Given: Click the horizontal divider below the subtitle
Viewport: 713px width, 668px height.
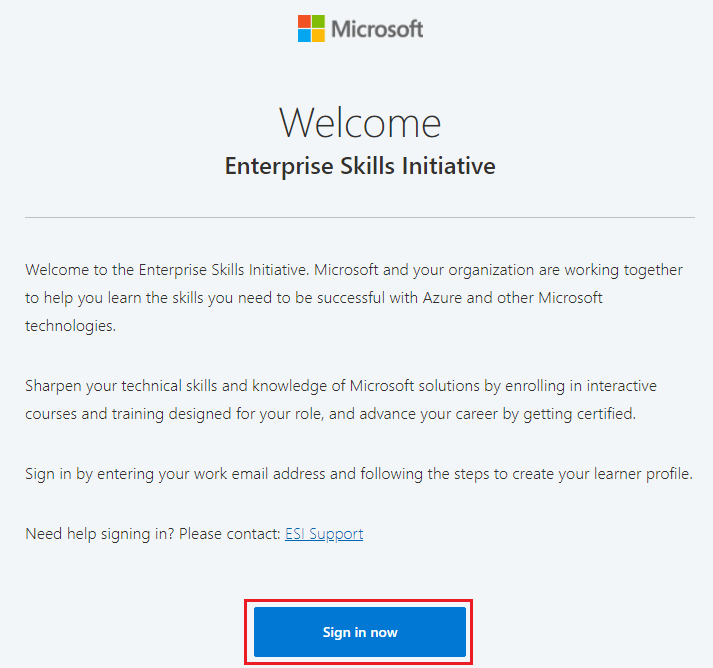Looking at the screenshot, I should coord(360,217).
